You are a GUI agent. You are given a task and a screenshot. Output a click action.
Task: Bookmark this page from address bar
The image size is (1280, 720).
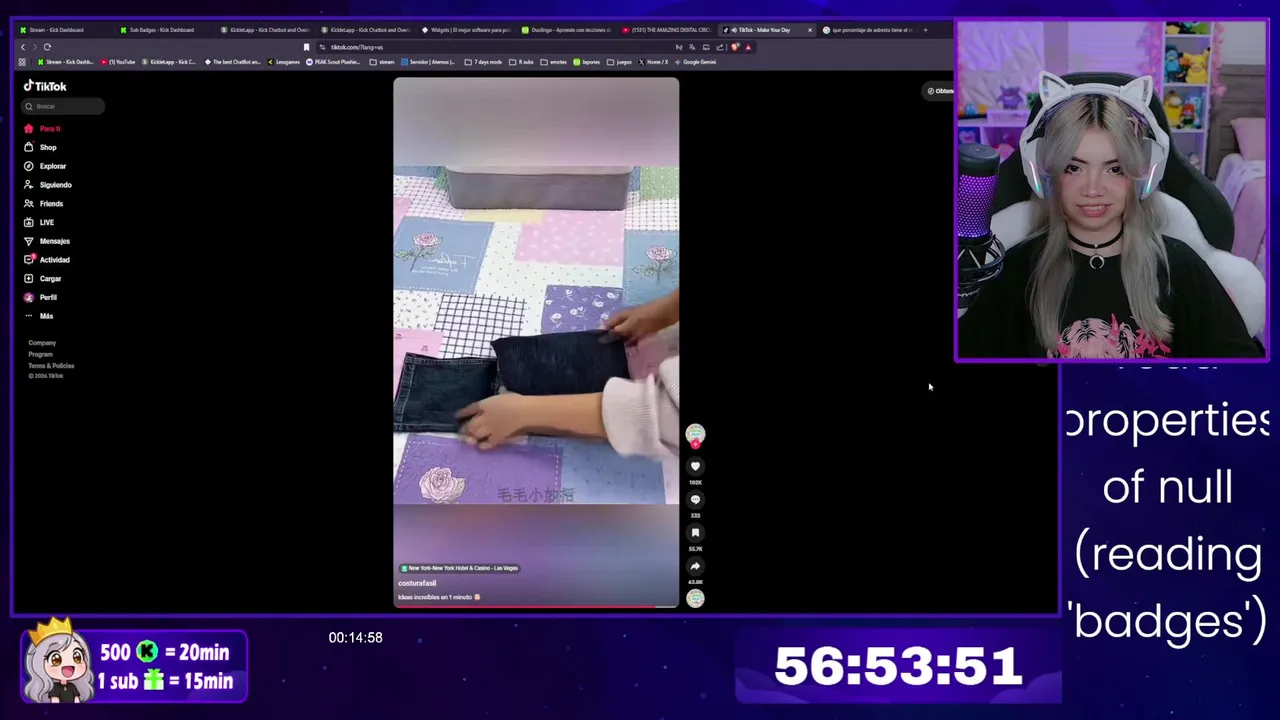(306, 47)
